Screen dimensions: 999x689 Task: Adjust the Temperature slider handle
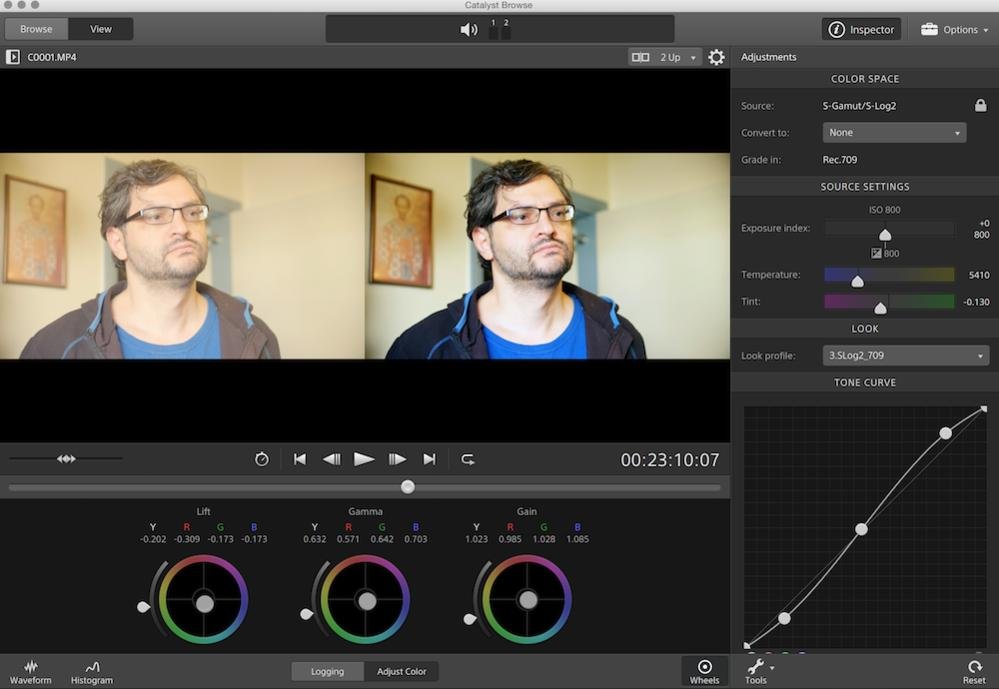tap(857, 281)
